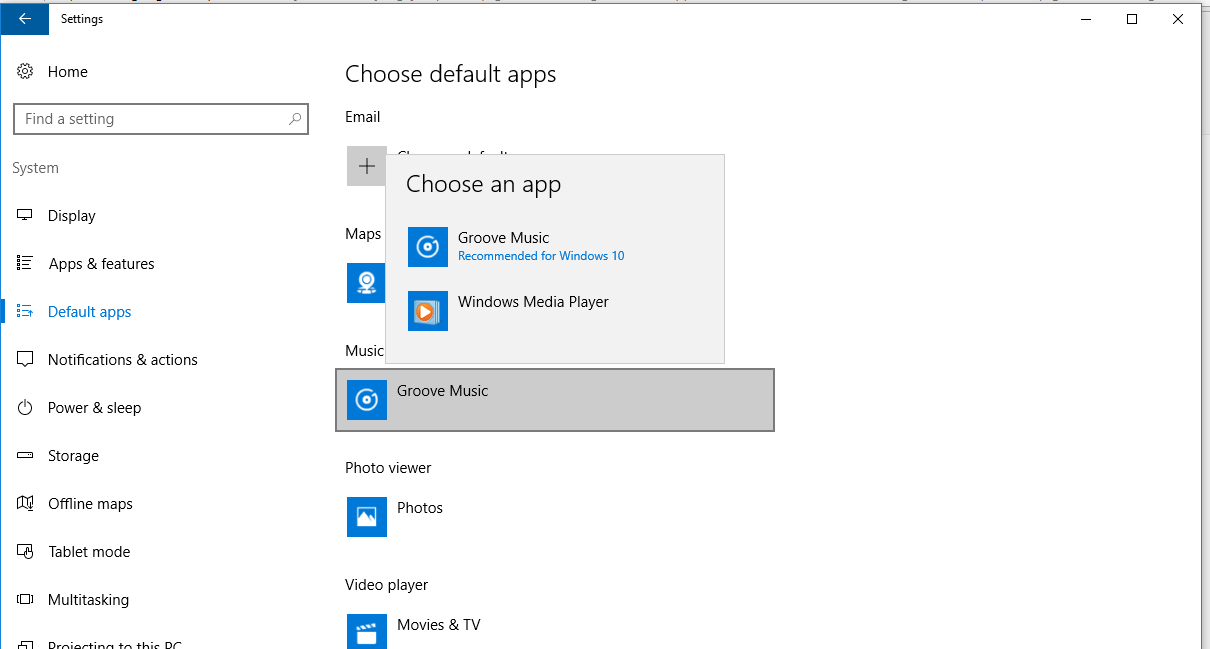Viewport: 1210px width, 649px height.
Task: Click the Groove Music icon under Music player
Action: [367, 400]
